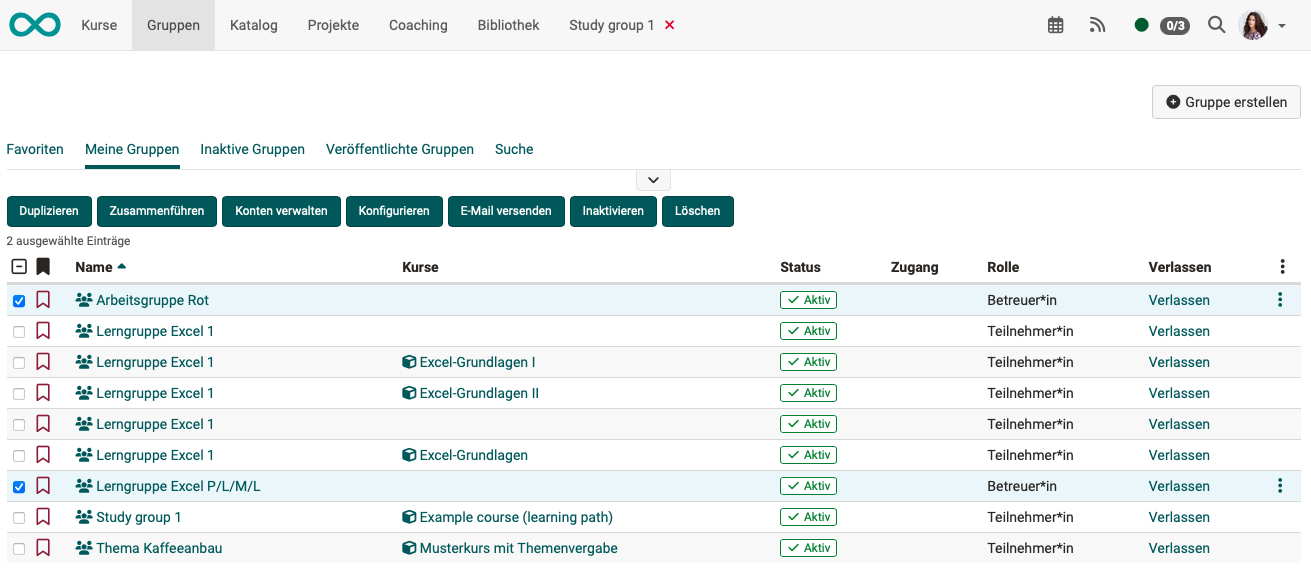
Task: Check the Study group 1 checkbox
Action: 19,518
